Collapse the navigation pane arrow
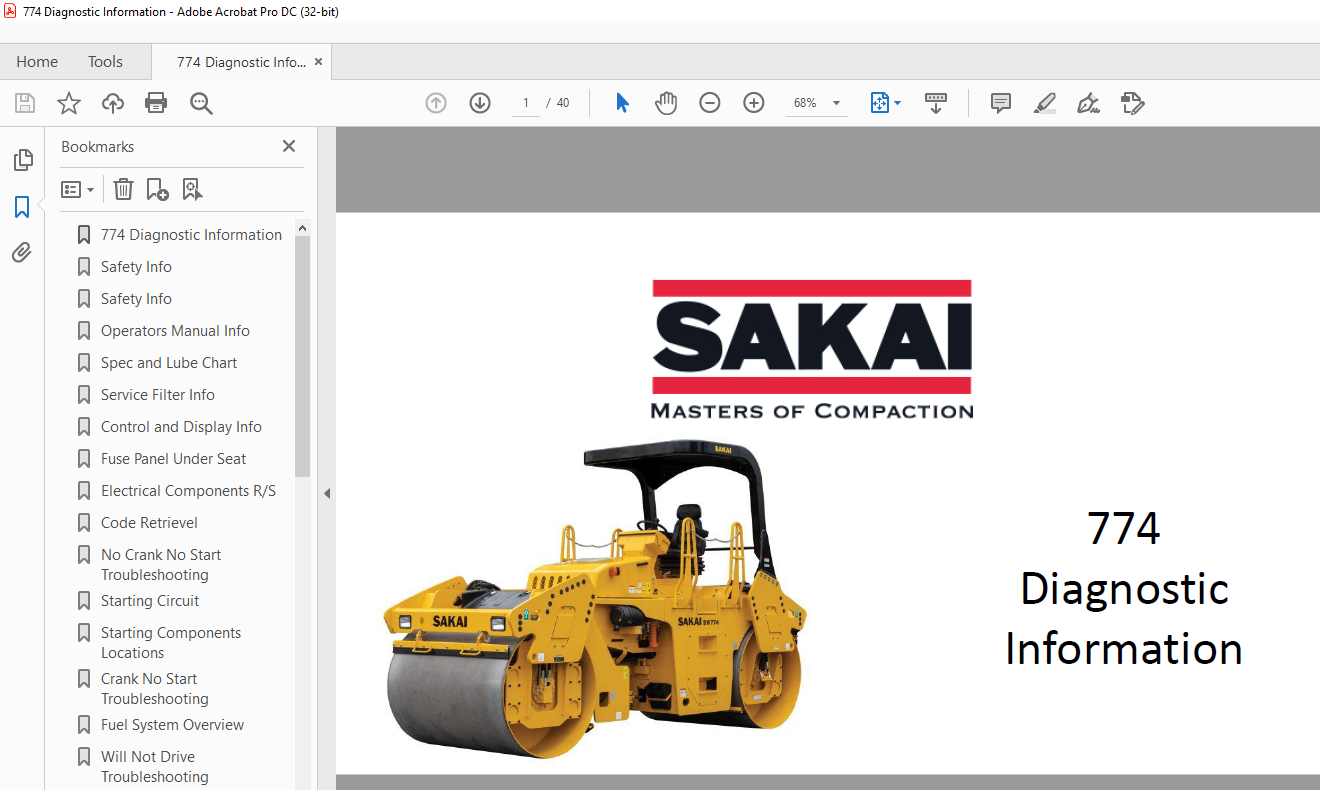1320x790 pixels. click(326, 493)
